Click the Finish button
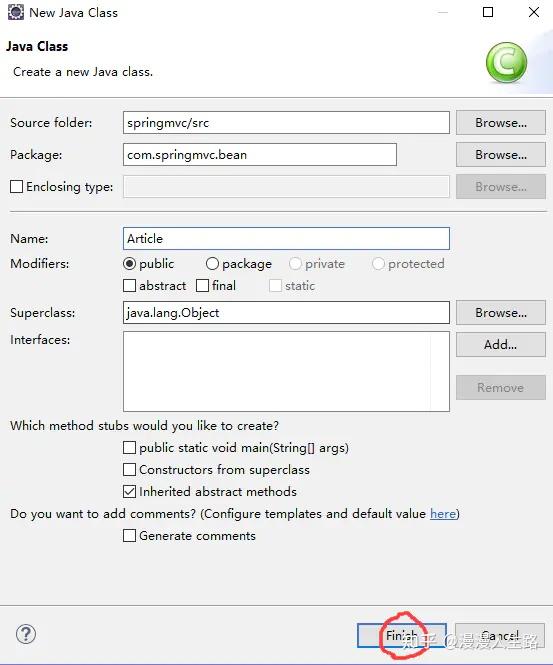This screenshot has height=665, width=553. tap(402, 635)
